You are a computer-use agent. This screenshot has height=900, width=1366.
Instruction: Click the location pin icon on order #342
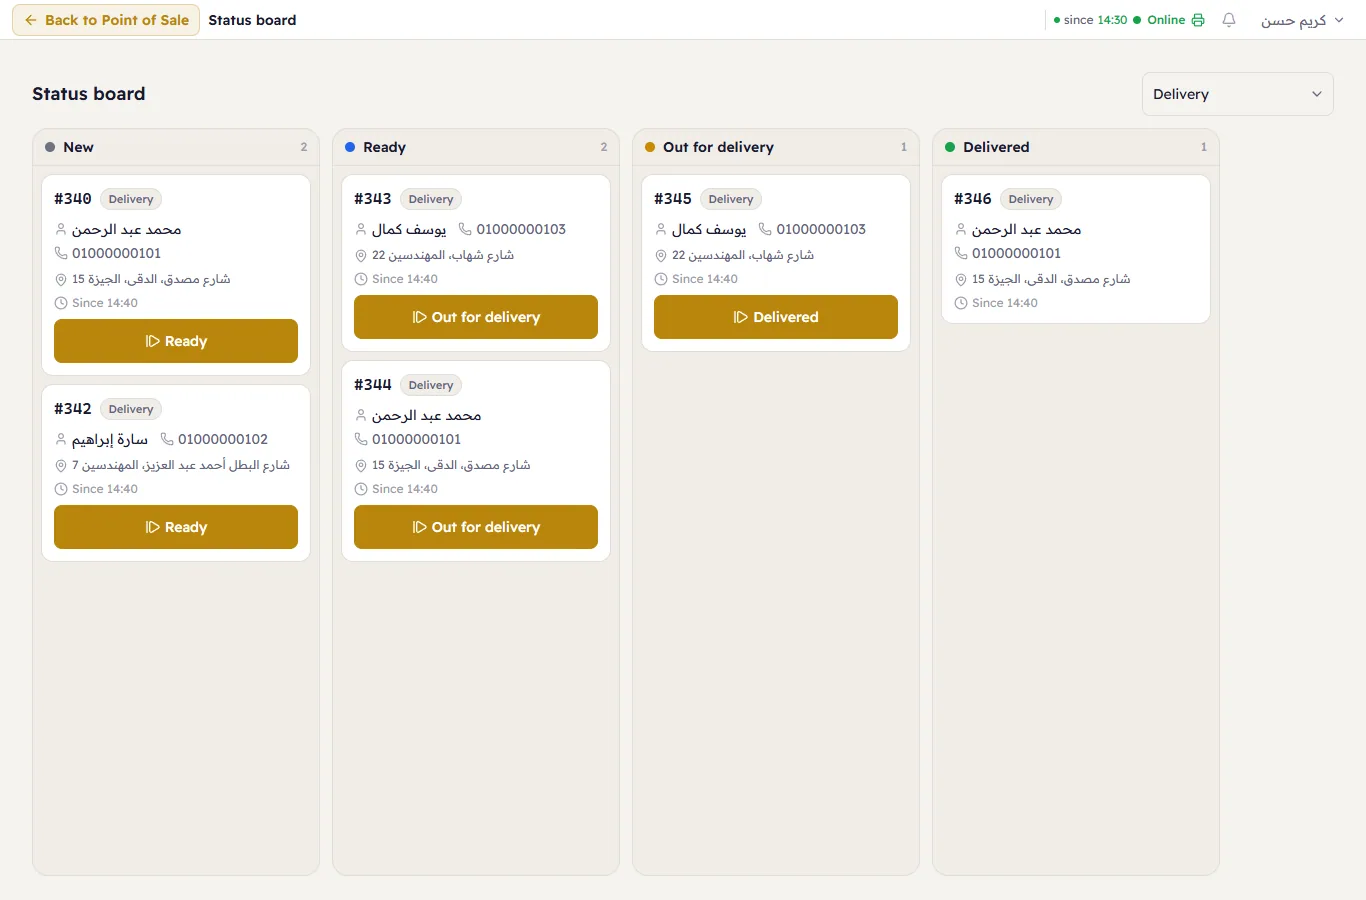(x=61, y=465)
